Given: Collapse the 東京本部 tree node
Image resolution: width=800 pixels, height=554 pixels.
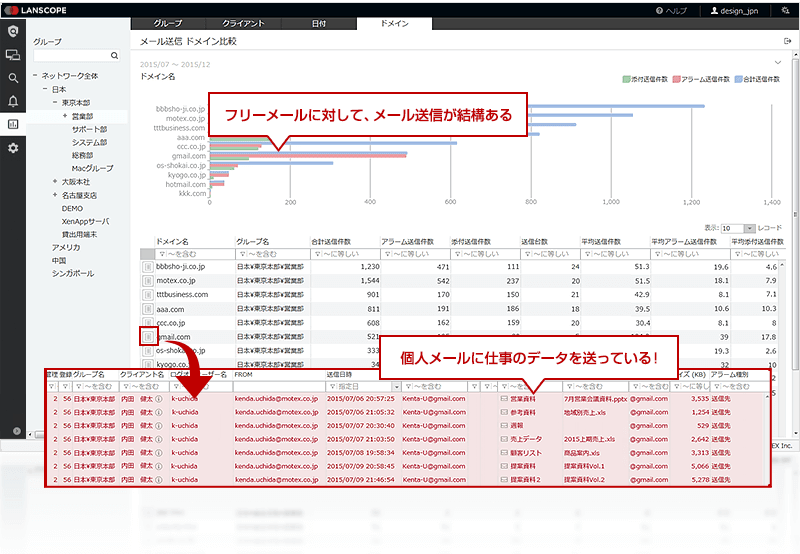Looking at the screenshot, I should (55, 102).
